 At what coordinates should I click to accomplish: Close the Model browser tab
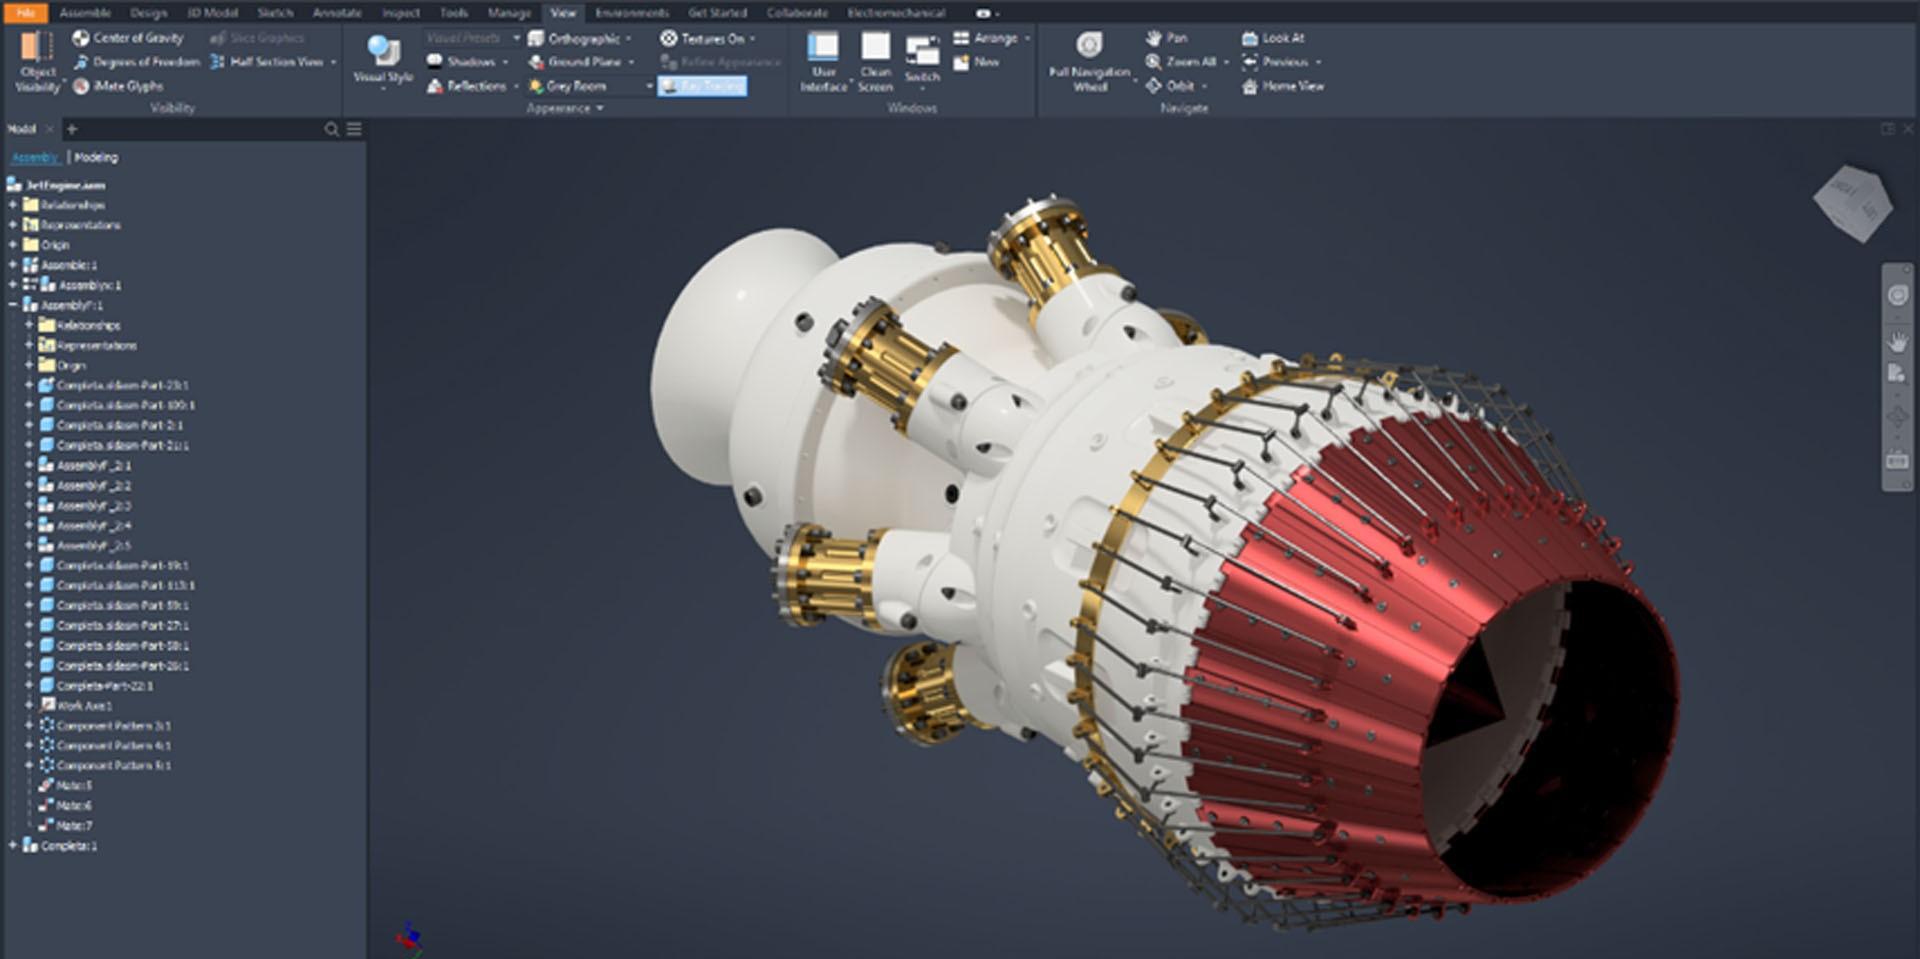(50, 129)
